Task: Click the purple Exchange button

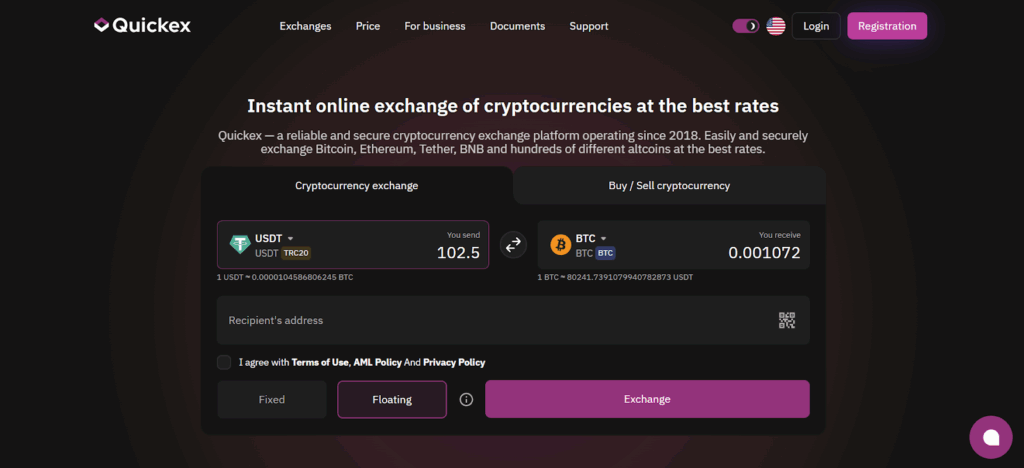Action: tap(647, 399)
